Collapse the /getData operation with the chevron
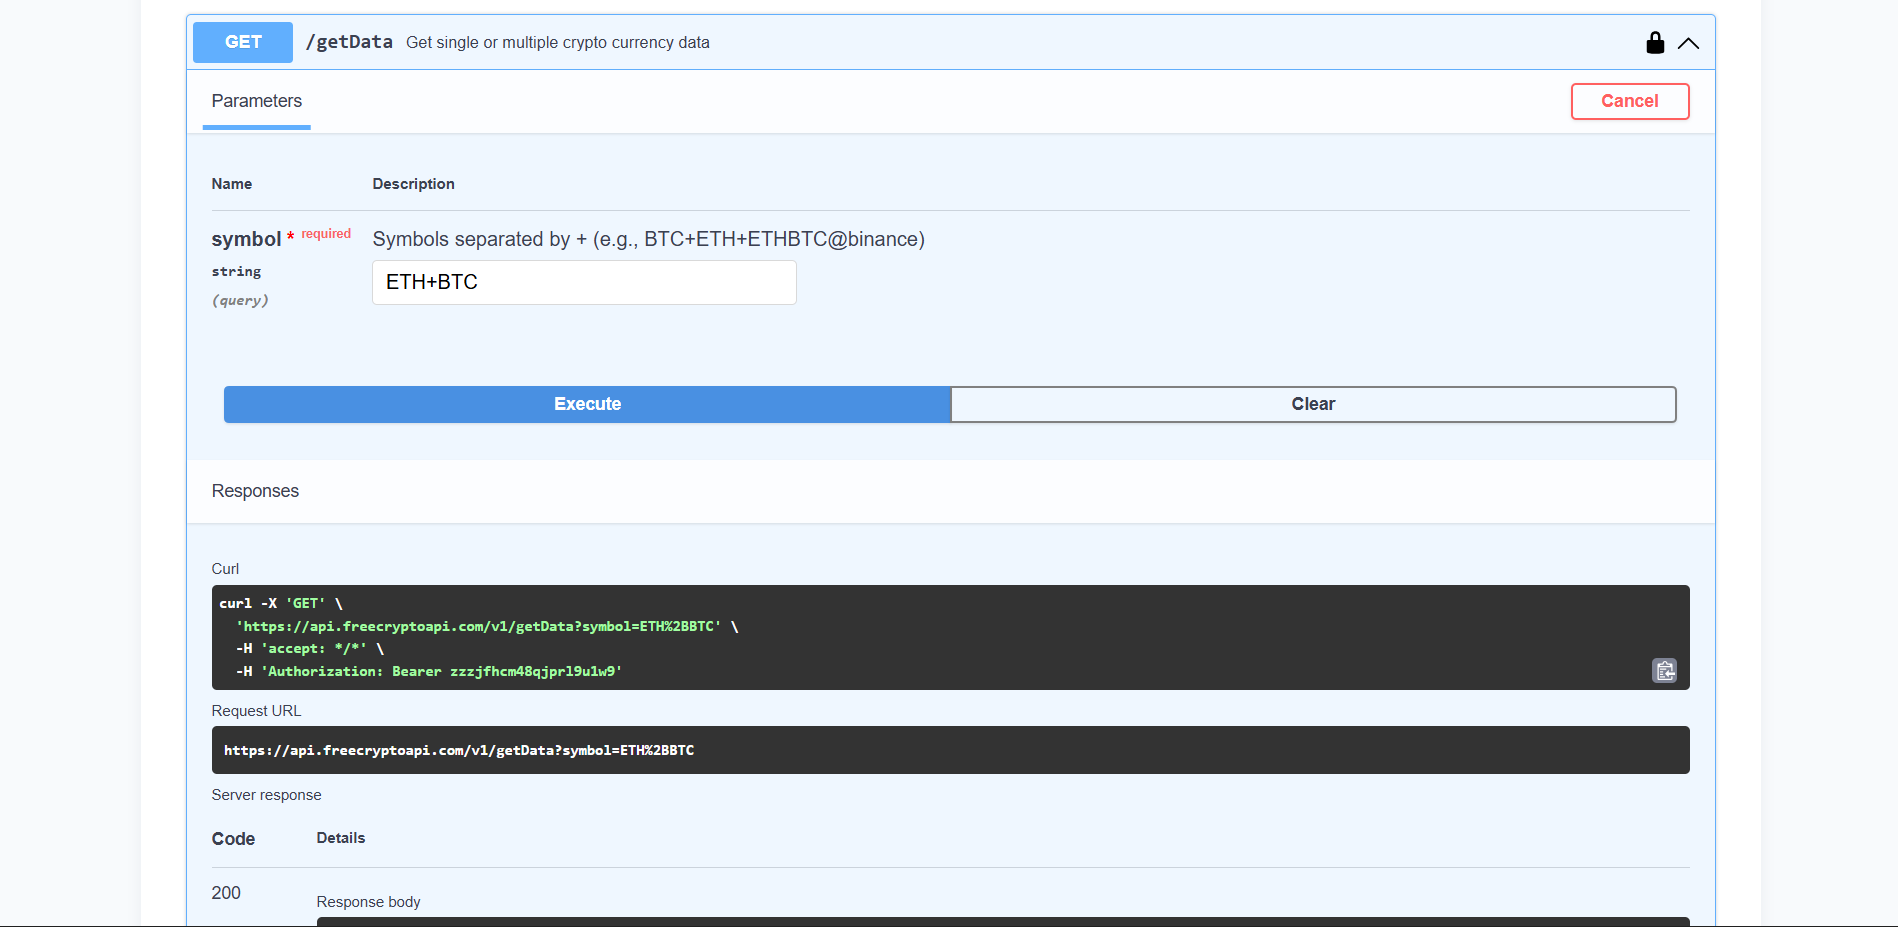 point(1689,43)
